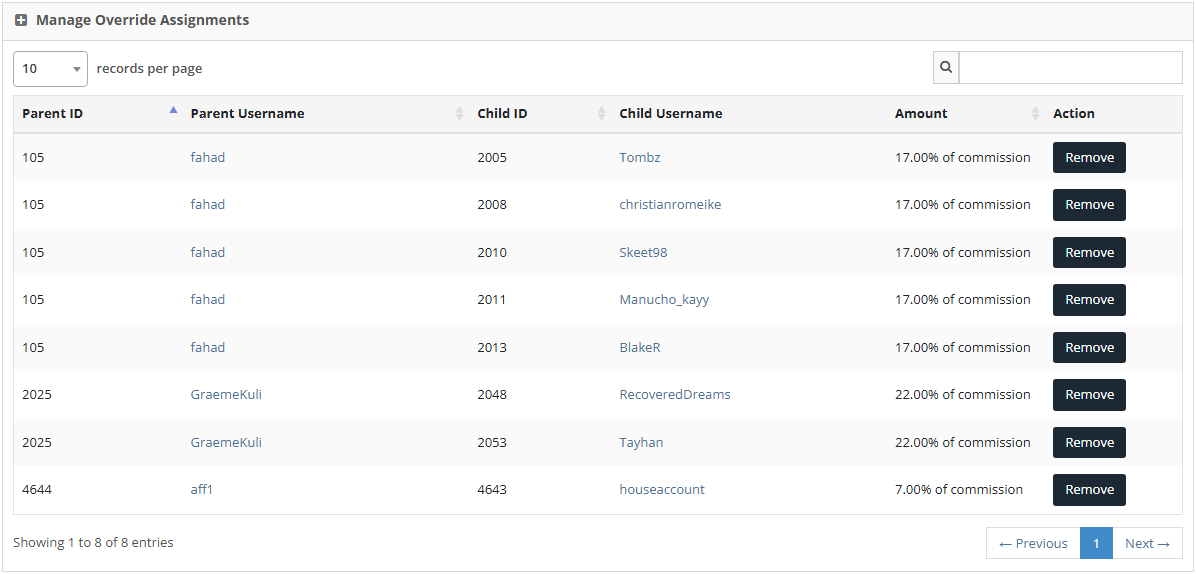
Task: Open the records per page dropdown
Action: click(x=50, y=69)
